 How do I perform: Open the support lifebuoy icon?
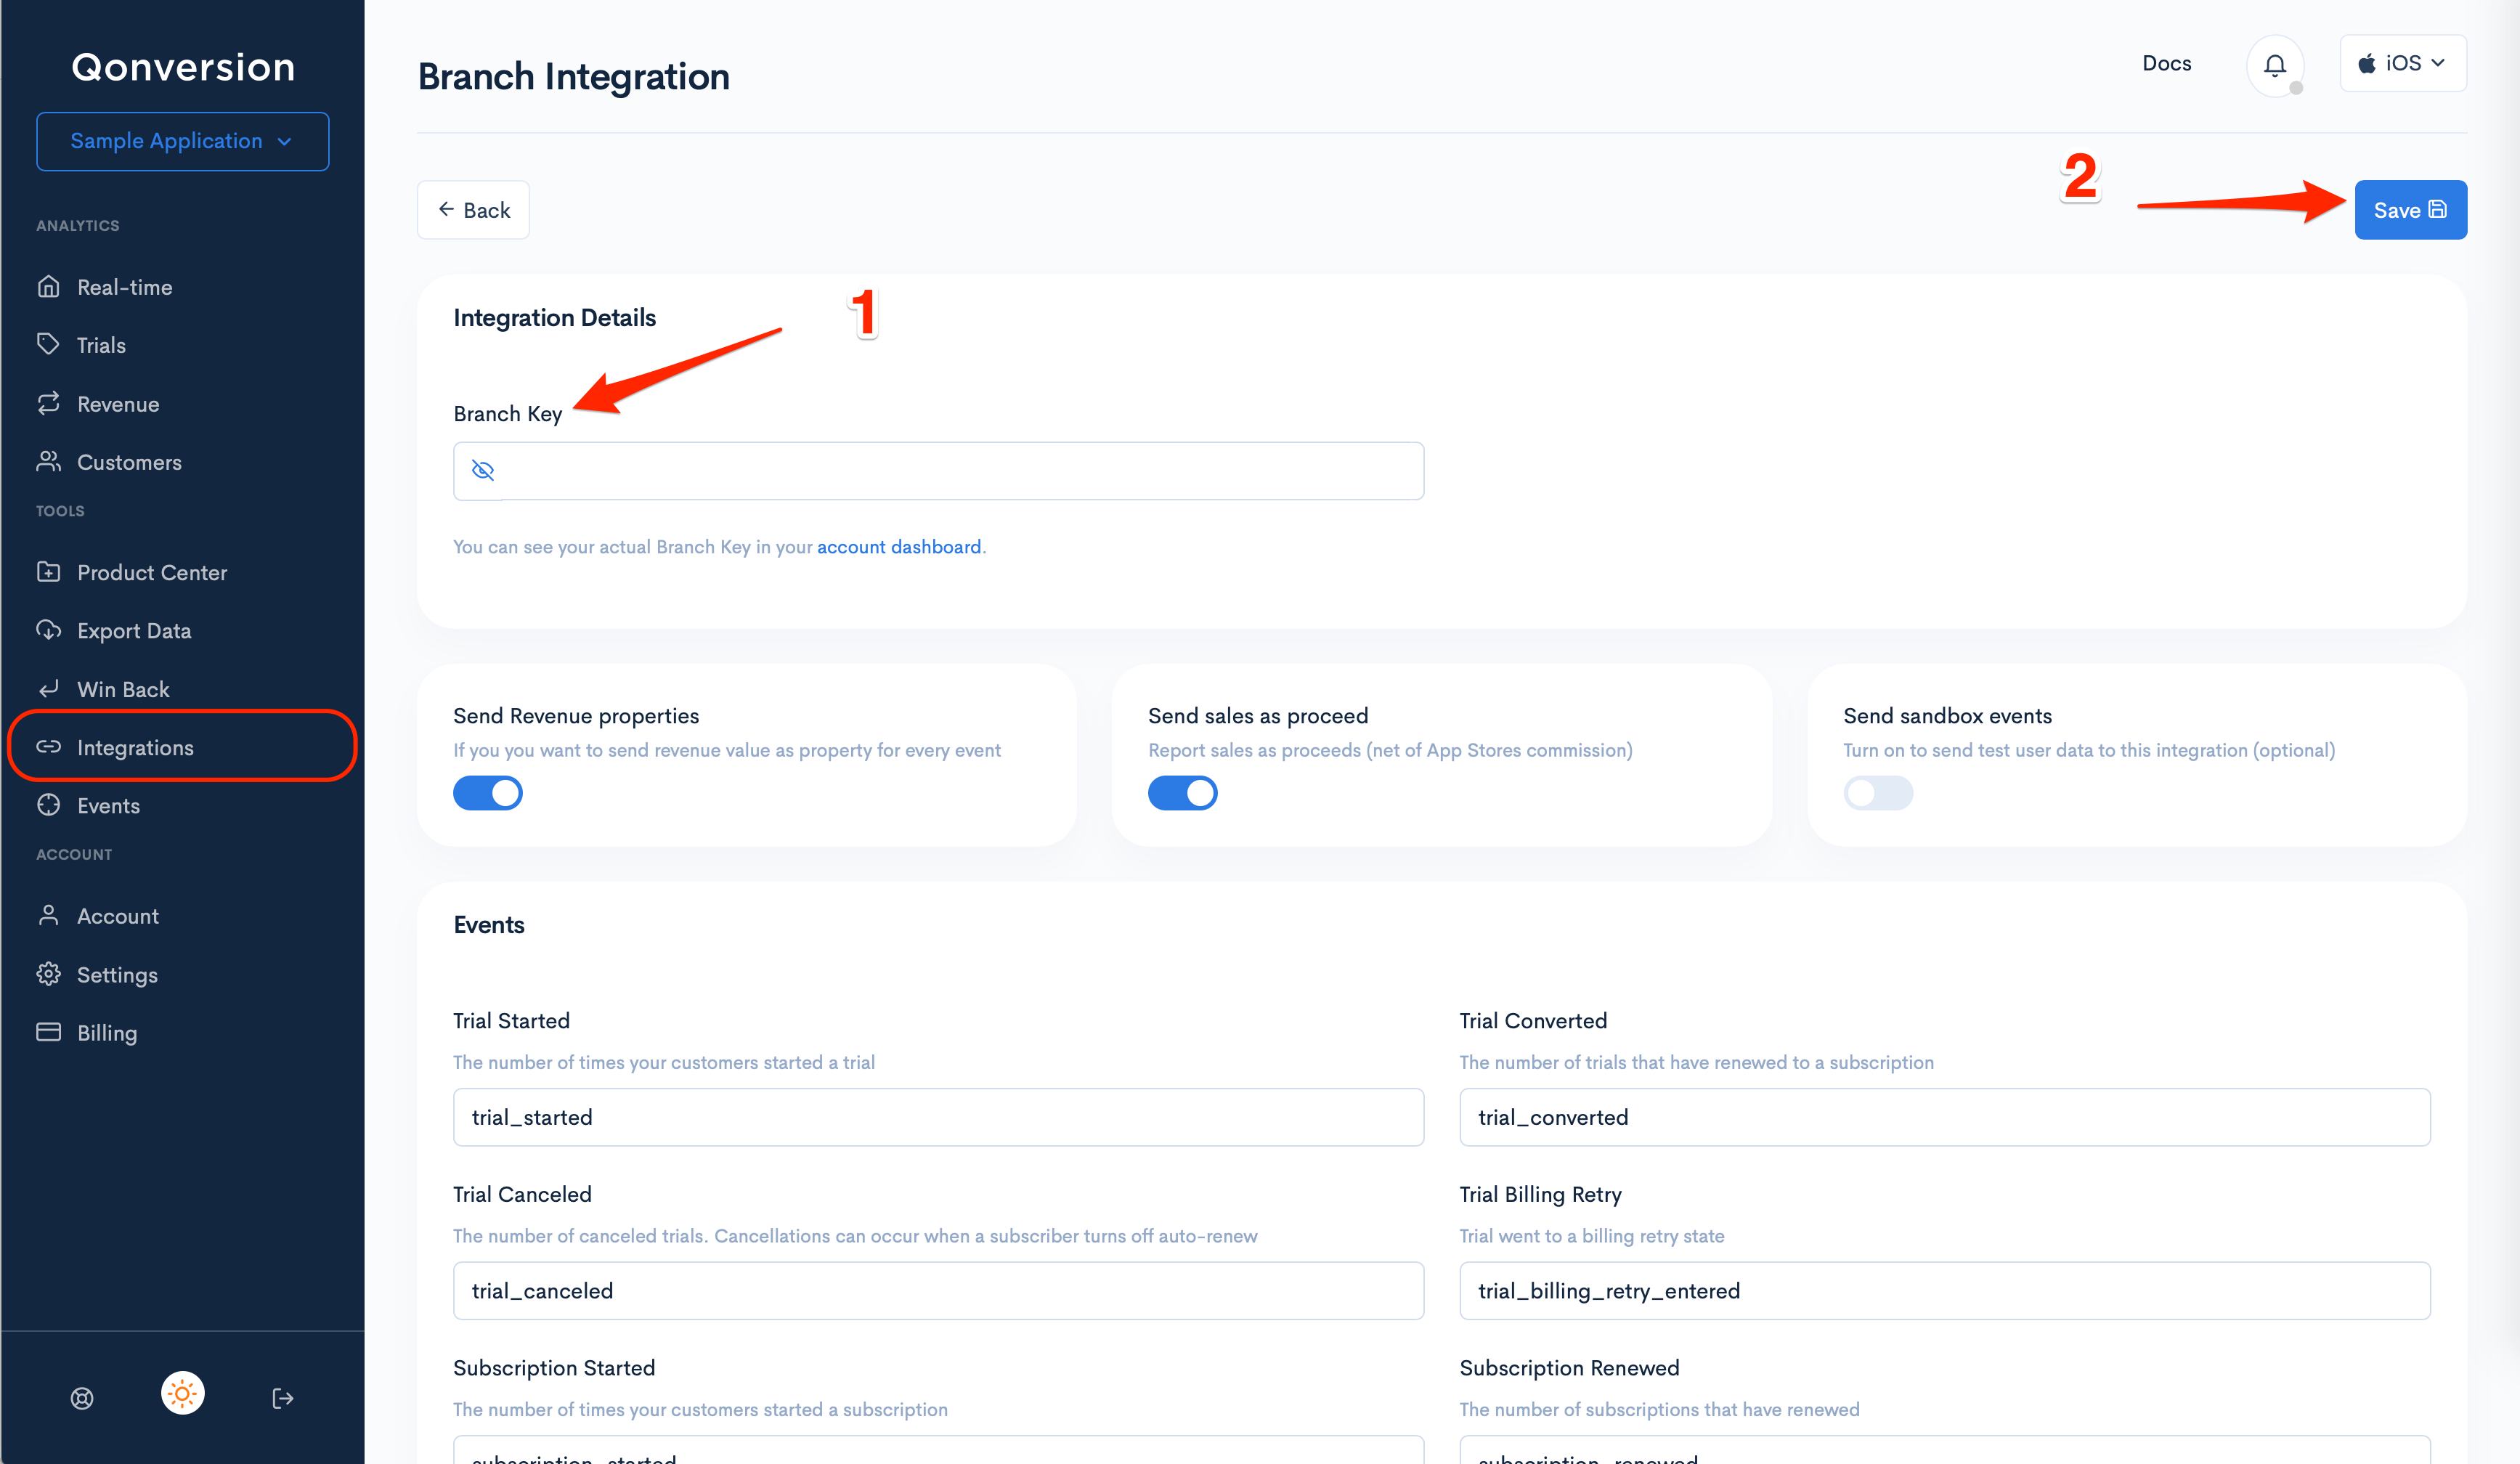click(82, 1398)
